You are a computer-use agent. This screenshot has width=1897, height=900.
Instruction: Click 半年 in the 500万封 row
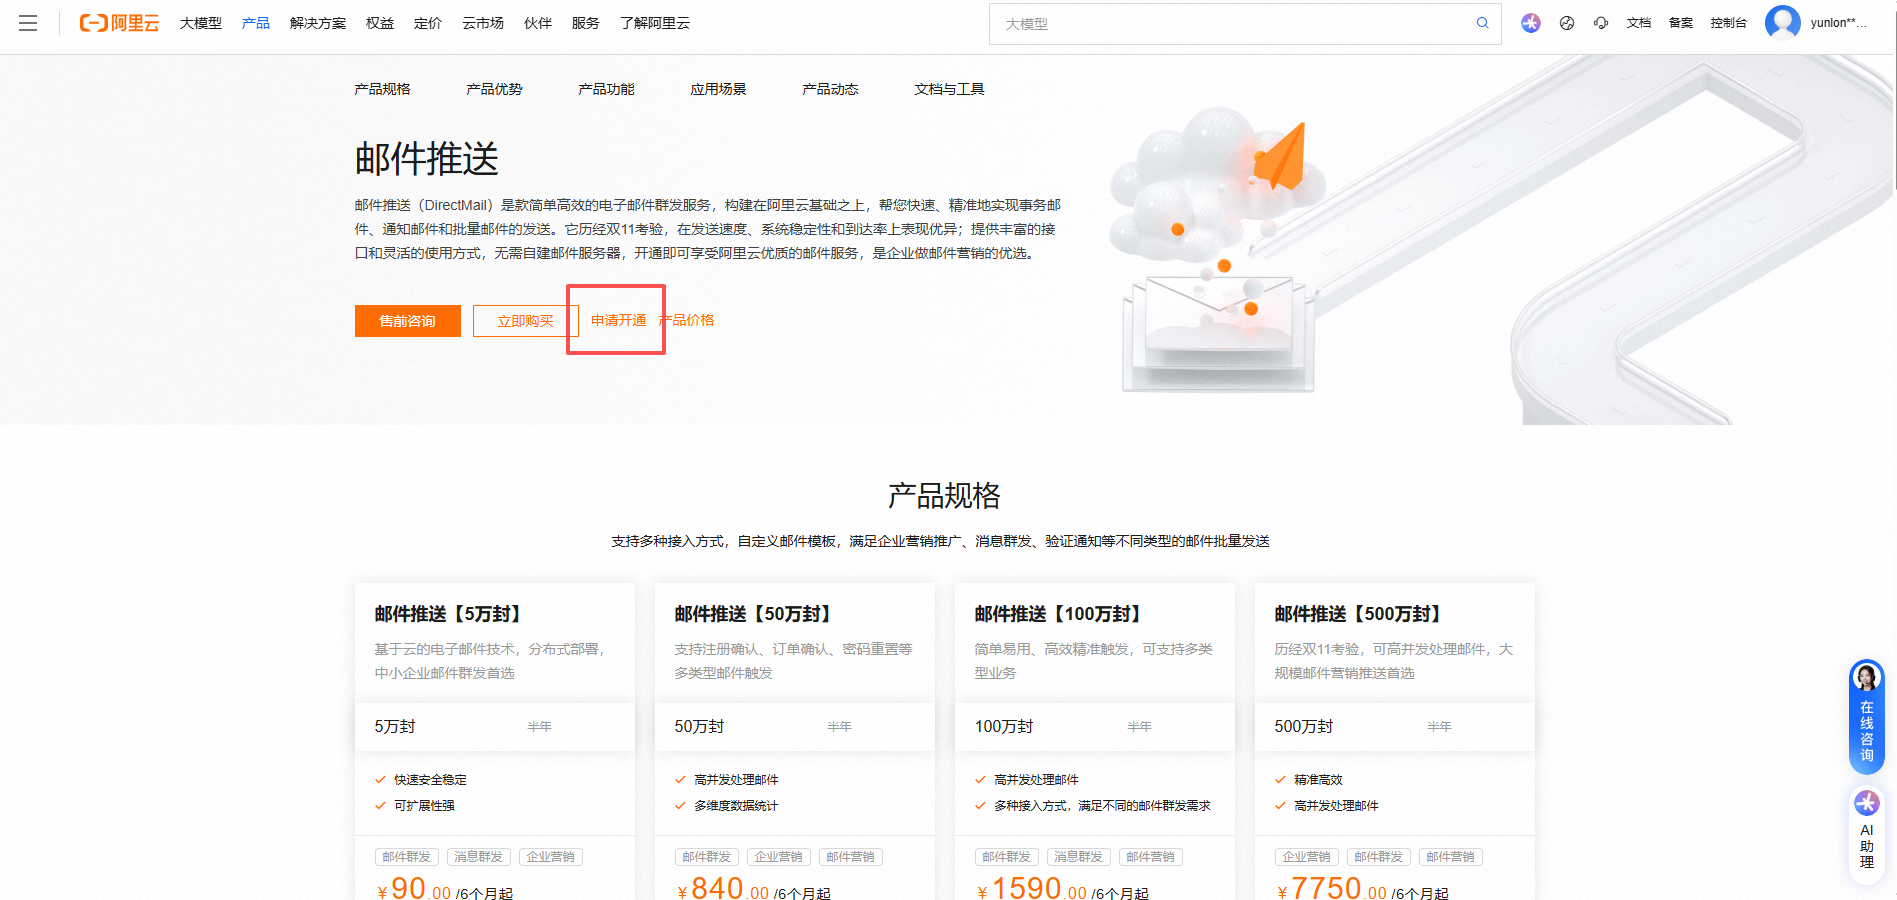tap(1440, 727)
